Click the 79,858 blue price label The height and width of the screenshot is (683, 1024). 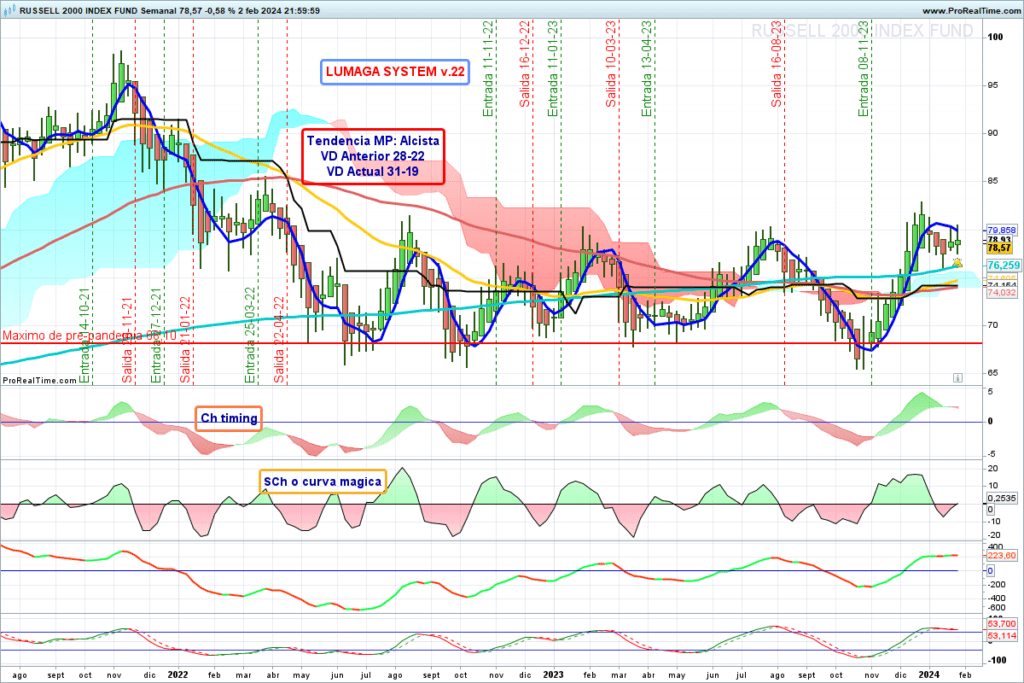point(1002,230)
